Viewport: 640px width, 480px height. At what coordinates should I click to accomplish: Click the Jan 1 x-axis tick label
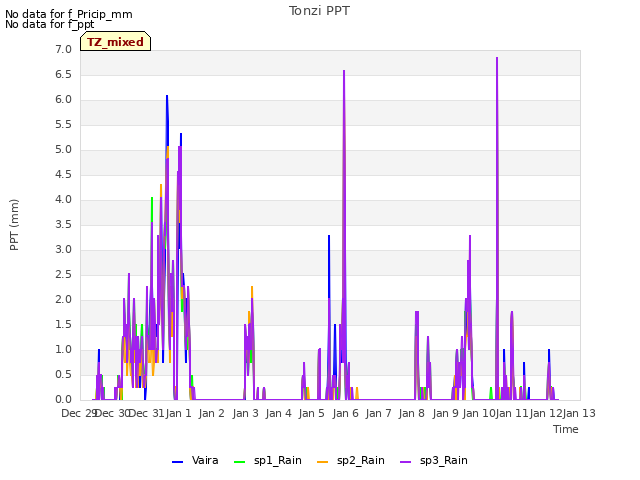coord(178,413)
